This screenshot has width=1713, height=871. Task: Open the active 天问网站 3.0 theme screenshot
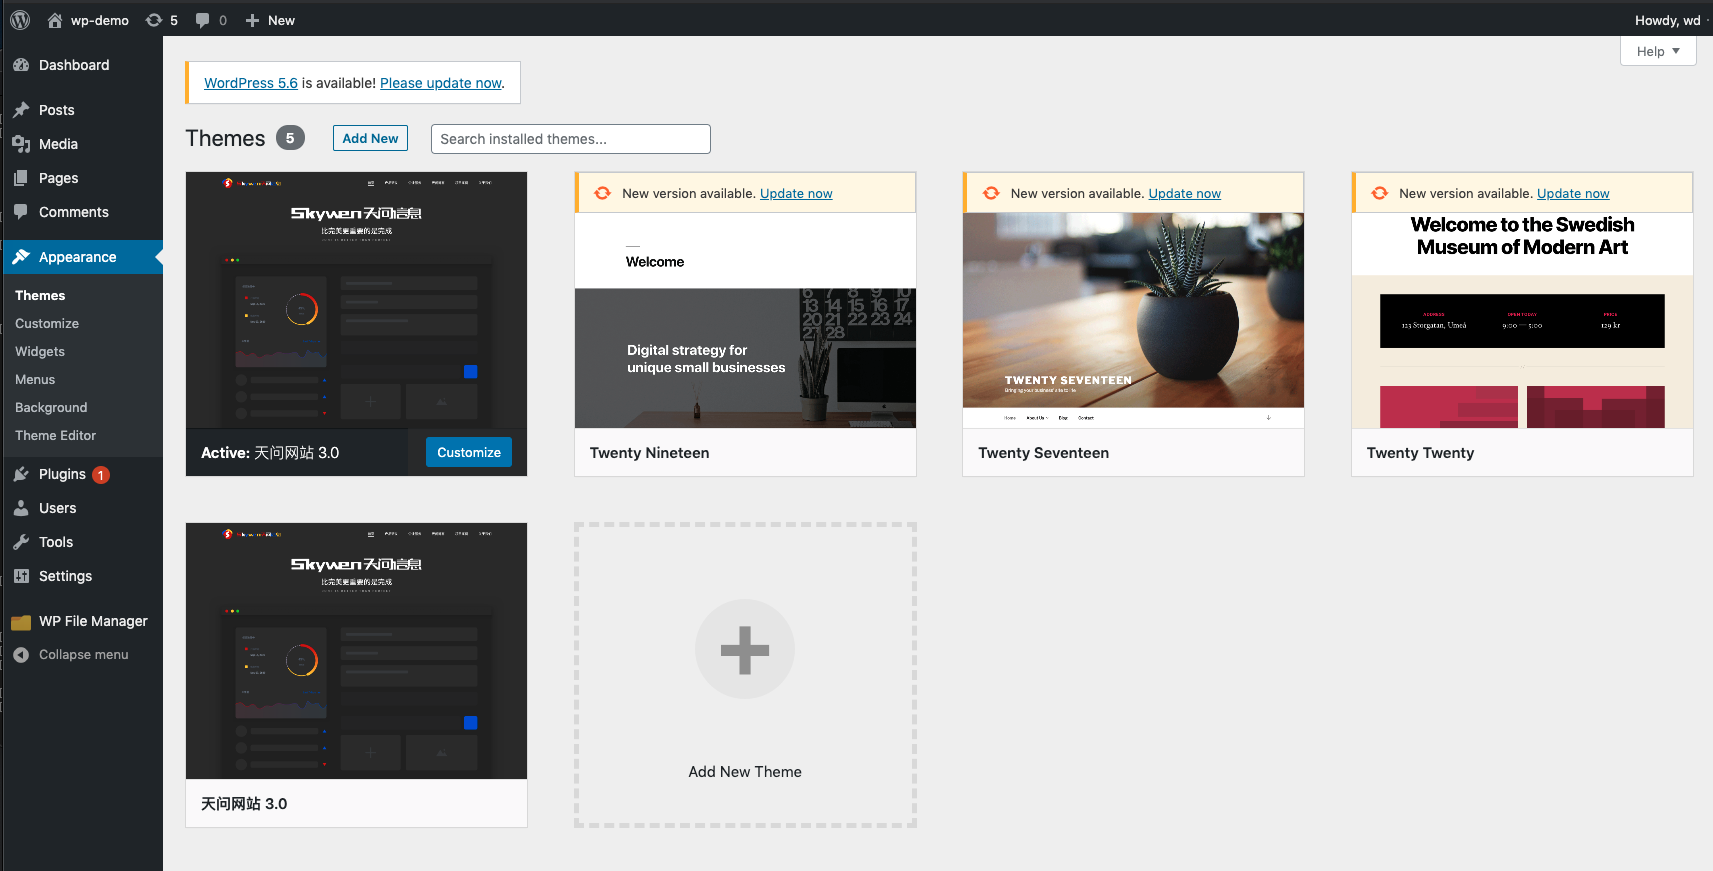click(356, 300)
